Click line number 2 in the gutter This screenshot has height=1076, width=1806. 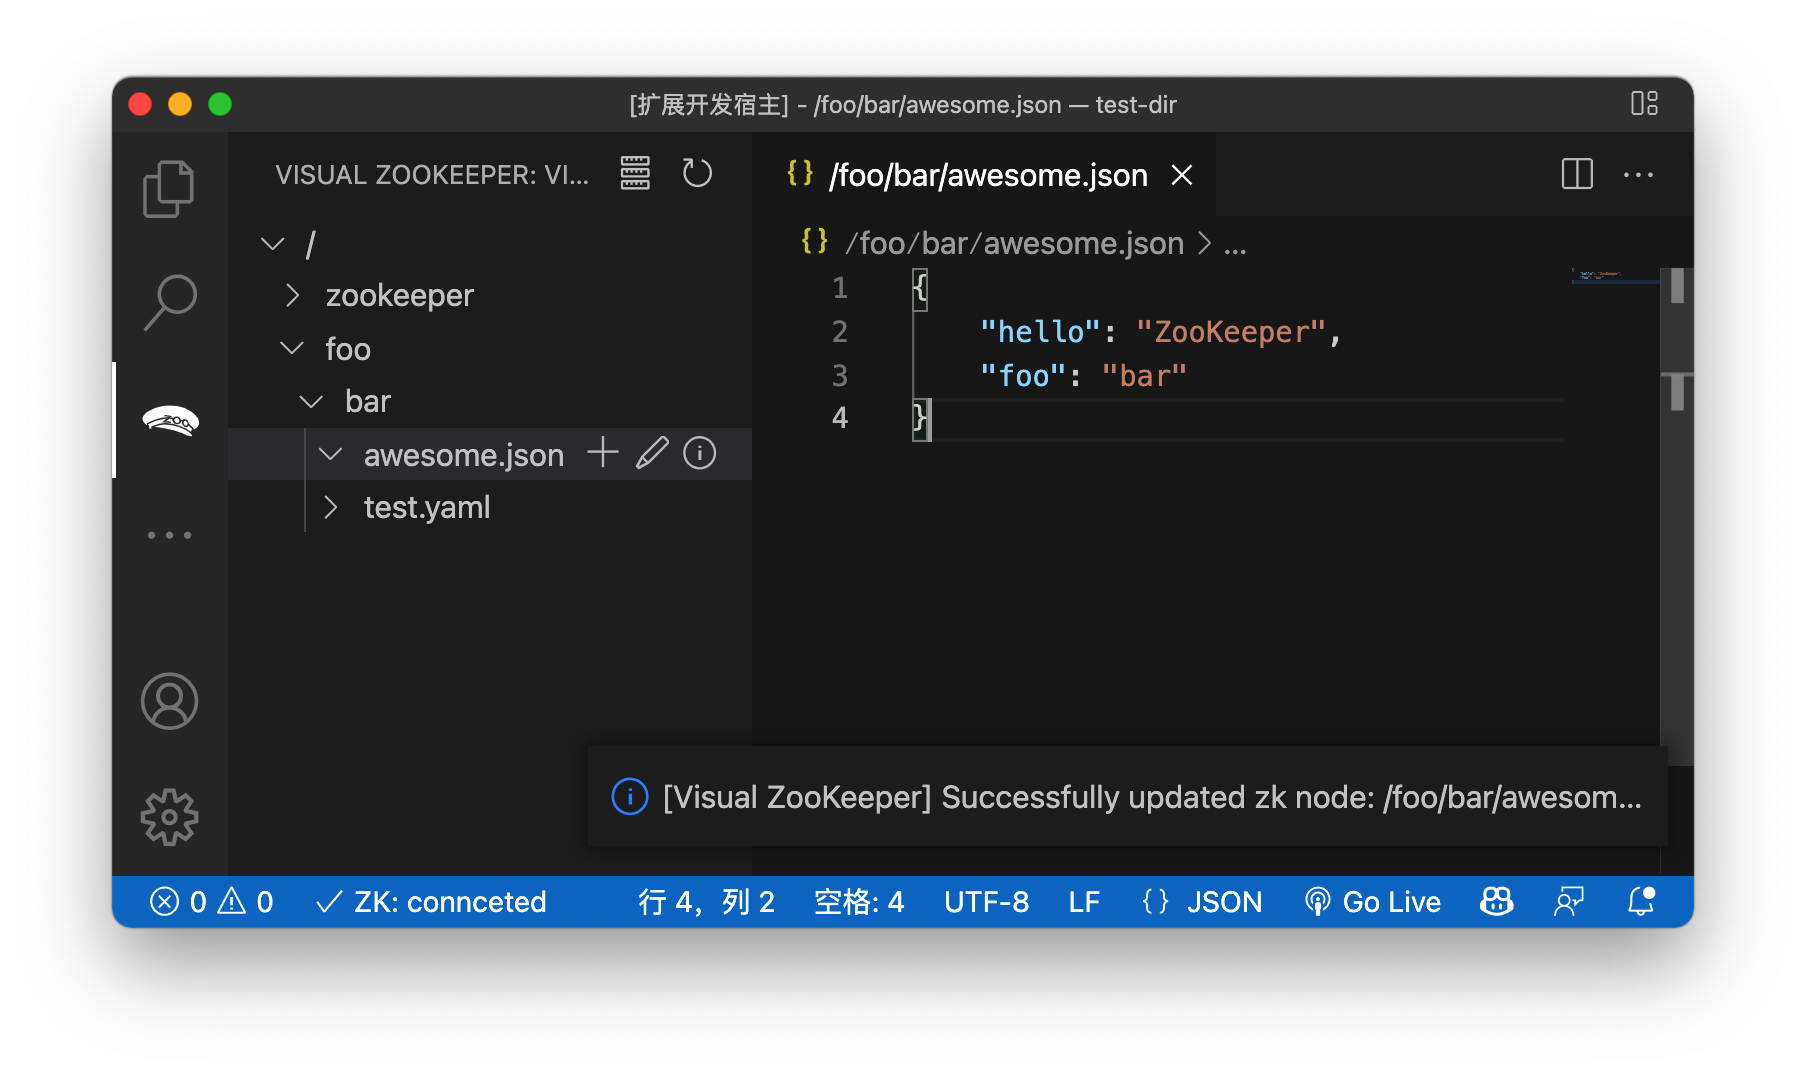840,332
